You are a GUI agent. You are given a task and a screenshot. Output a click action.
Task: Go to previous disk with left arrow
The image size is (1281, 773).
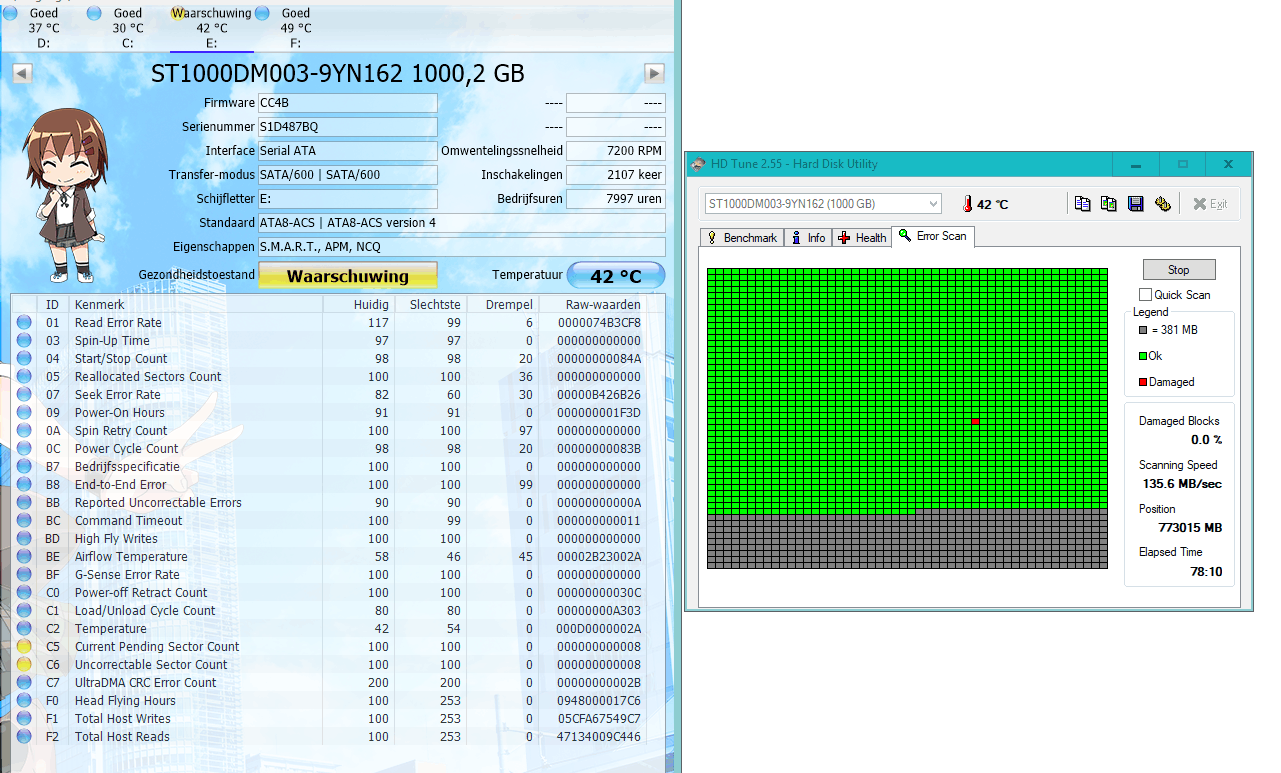(x=22, y=73)
